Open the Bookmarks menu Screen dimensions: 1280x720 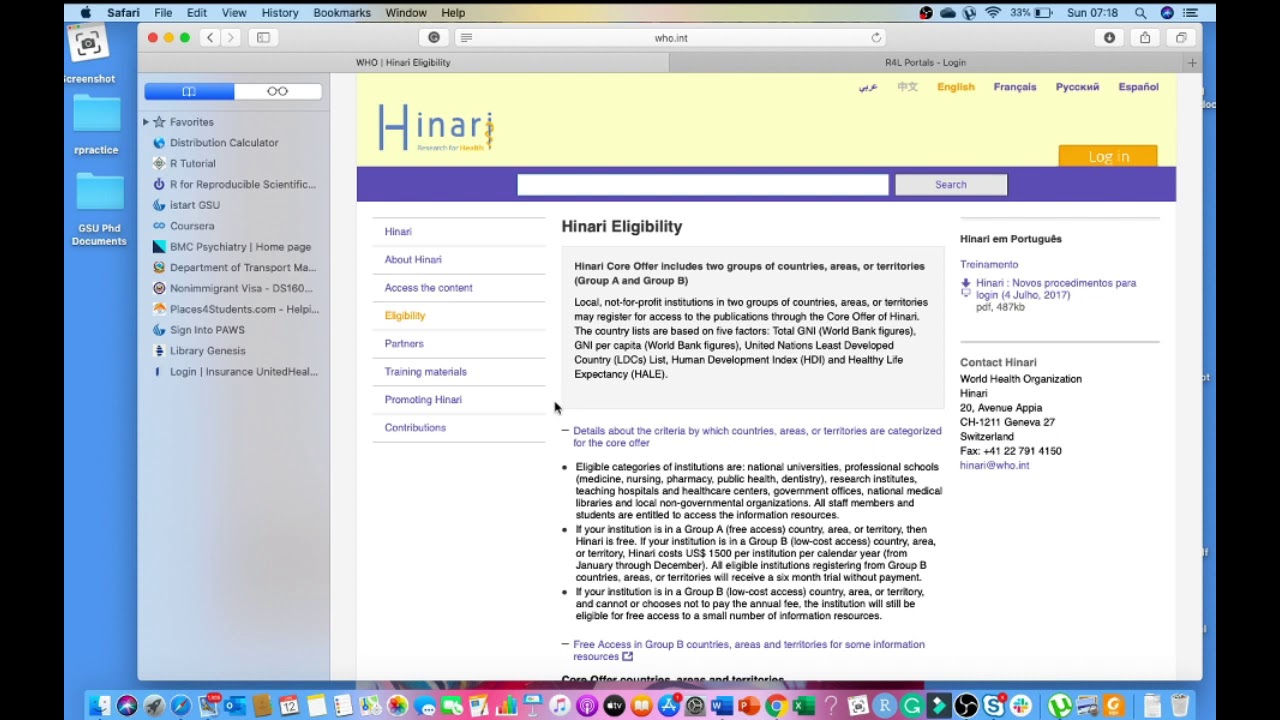(342, 13)
